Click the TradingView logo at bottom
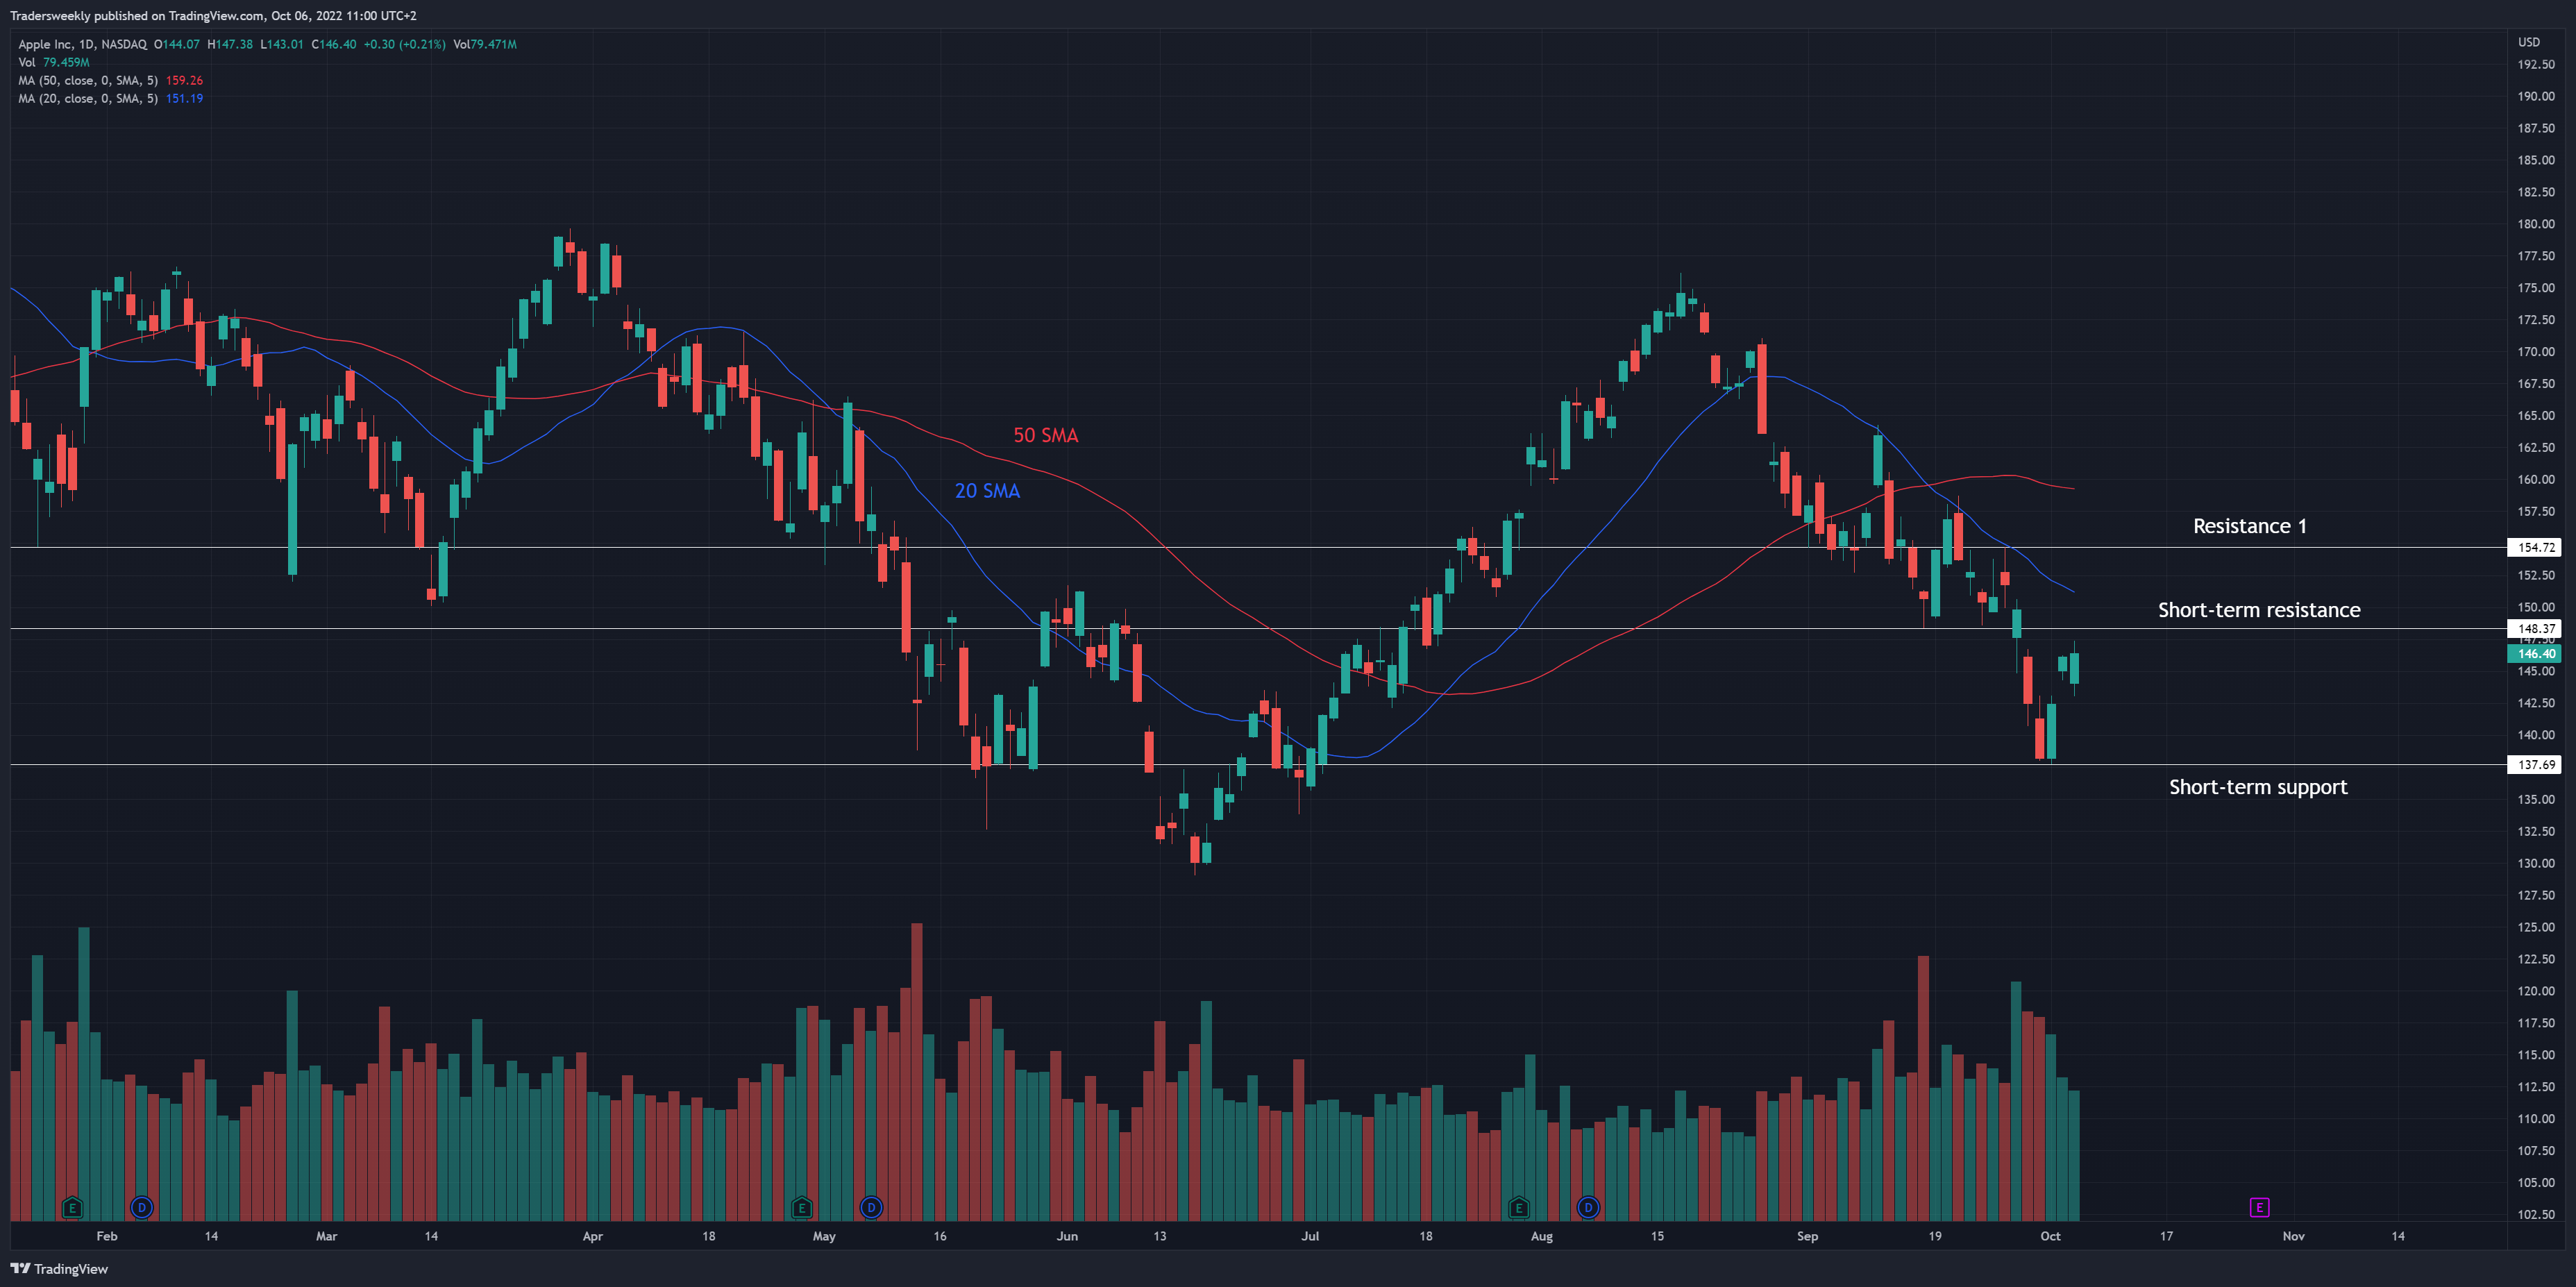 [x=59, y=1269]
